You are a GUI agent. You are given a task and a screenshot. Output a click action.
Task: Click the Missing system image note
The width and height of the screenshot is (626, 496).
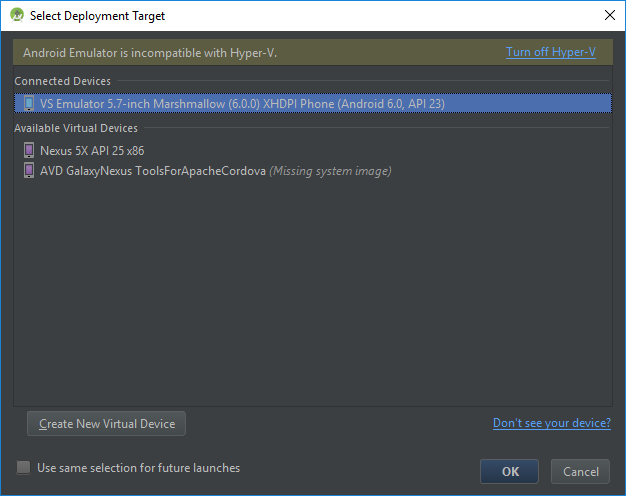point(330,171)
